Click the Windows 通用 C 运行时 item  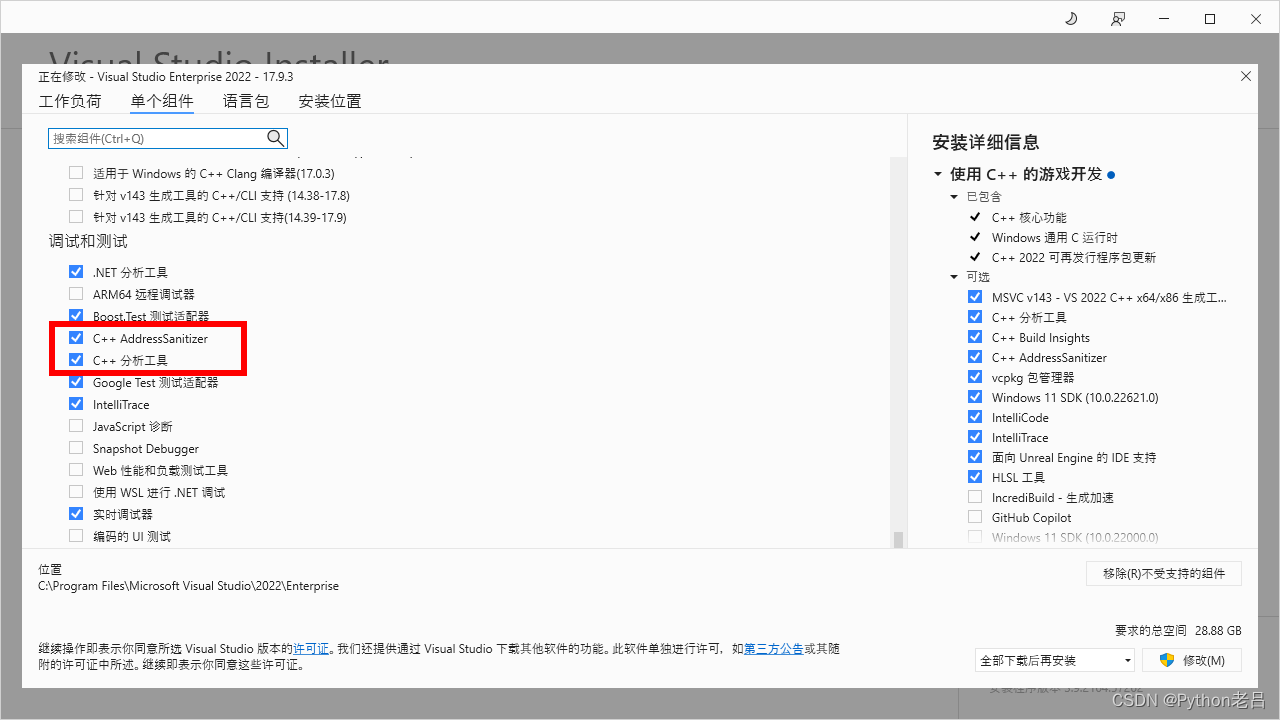click(1055, 237)
